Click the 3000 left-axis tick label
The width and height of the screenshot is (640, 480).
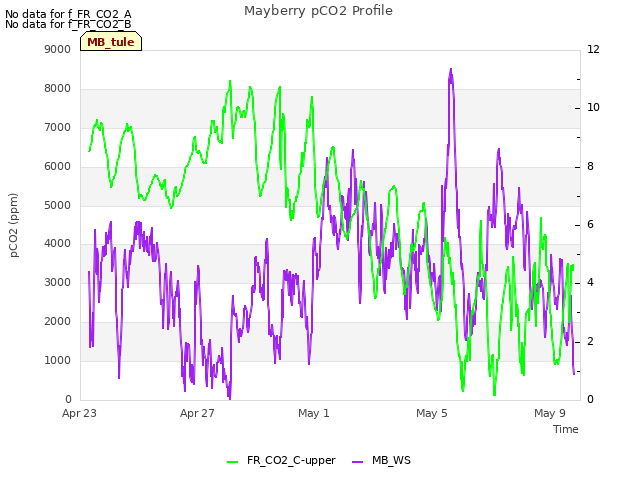[58, 282]
